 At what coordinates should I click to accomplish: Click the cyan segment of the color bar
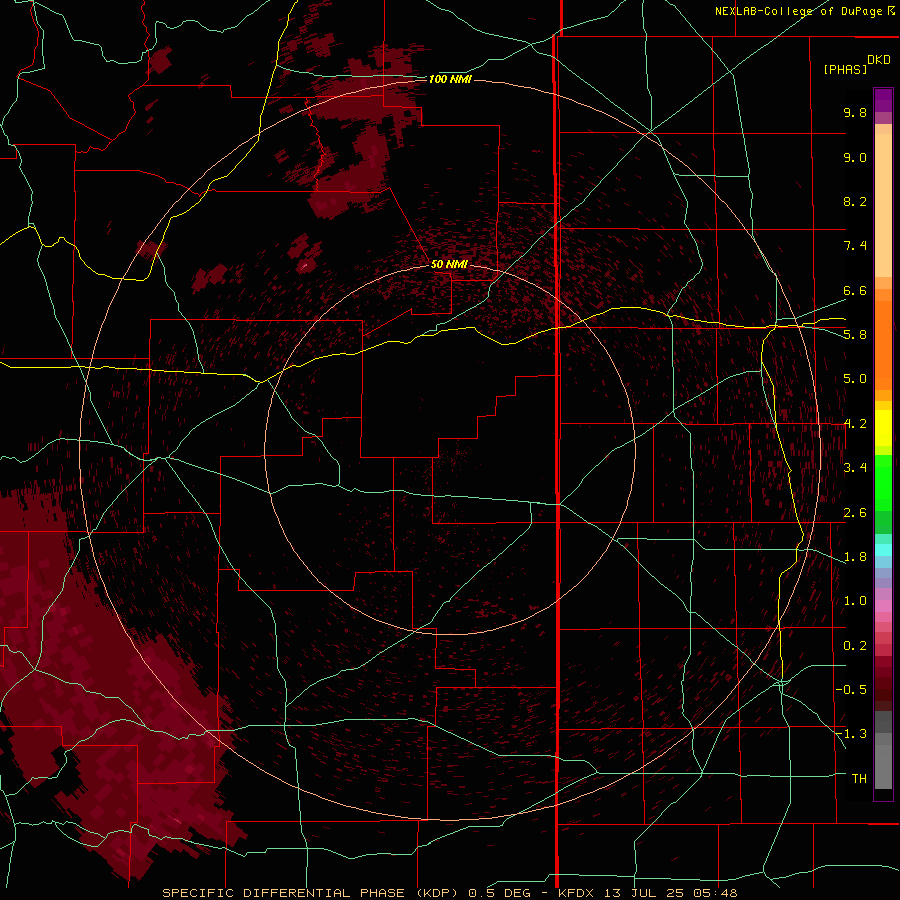pos(883,550)
